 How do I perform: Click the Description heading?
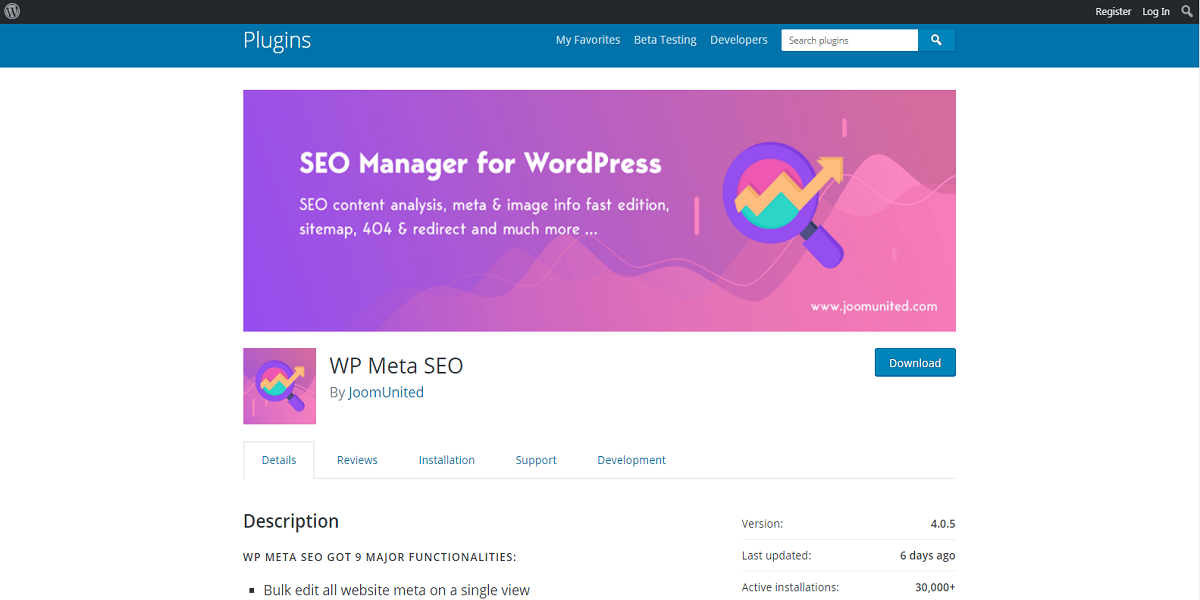point(291,521)
